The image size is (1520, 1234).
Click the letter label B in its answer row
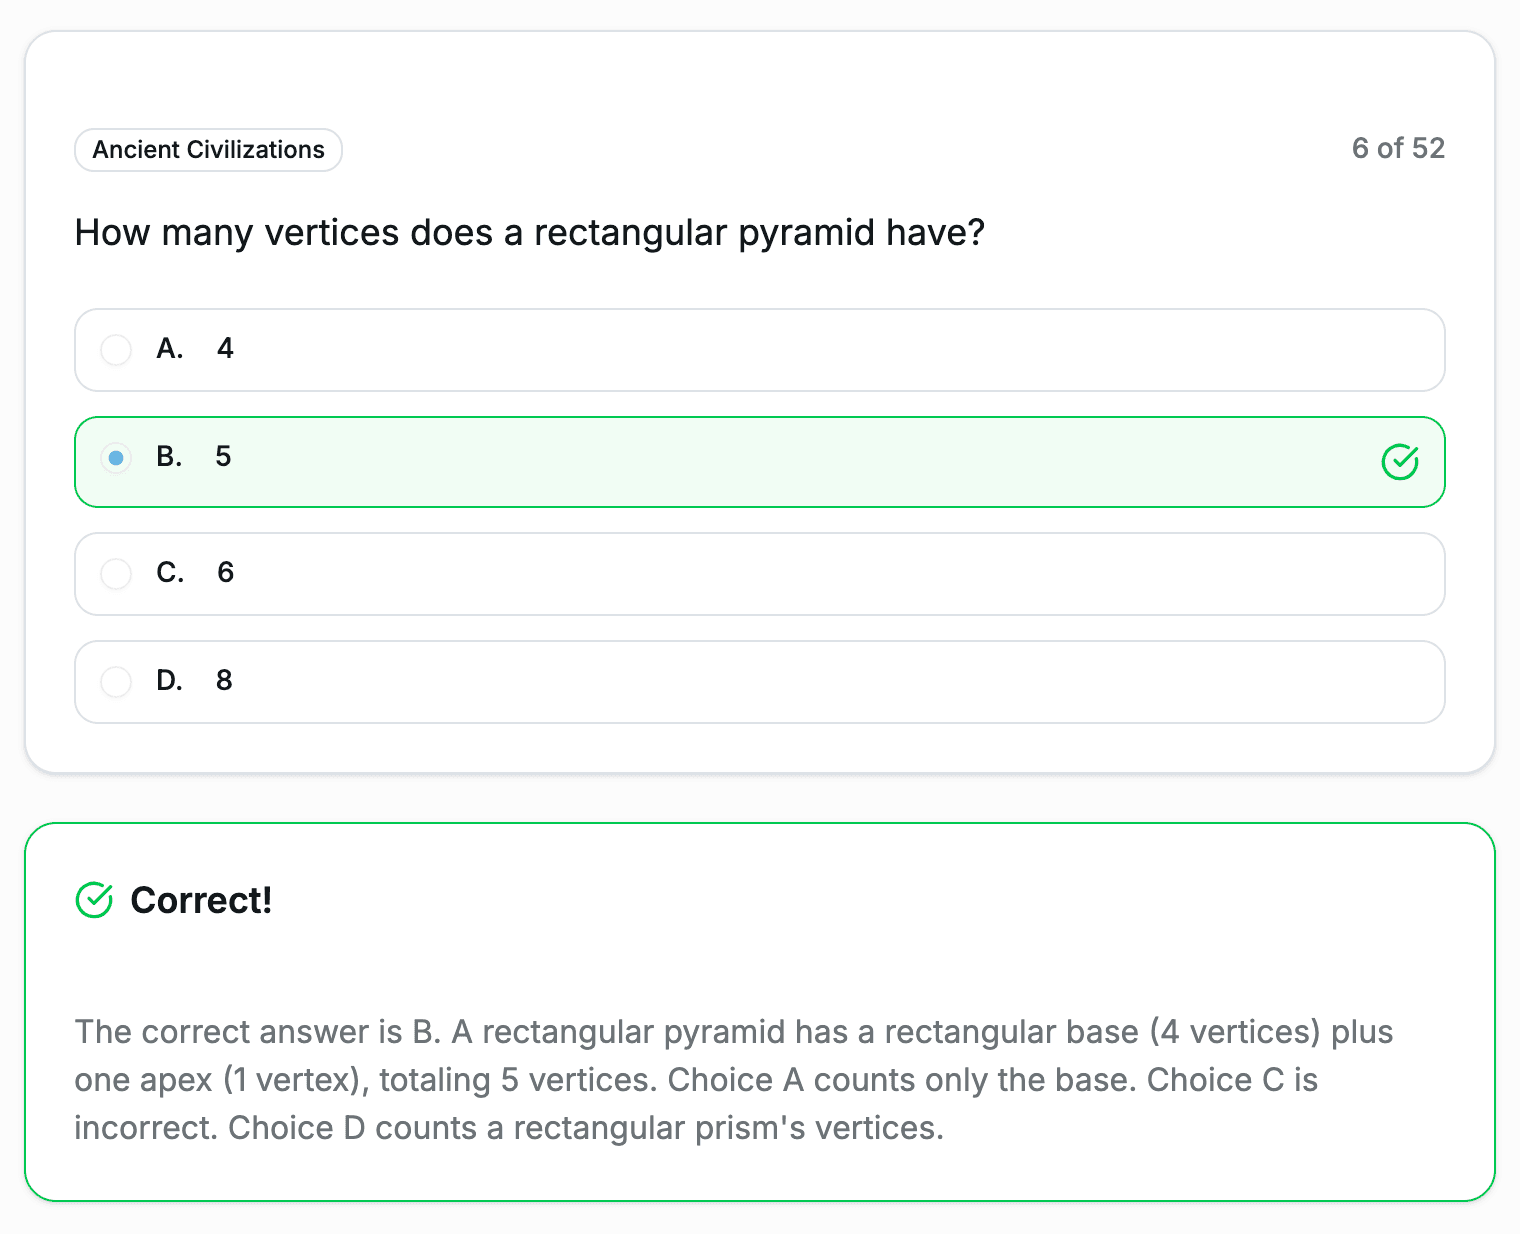point(168,457)
